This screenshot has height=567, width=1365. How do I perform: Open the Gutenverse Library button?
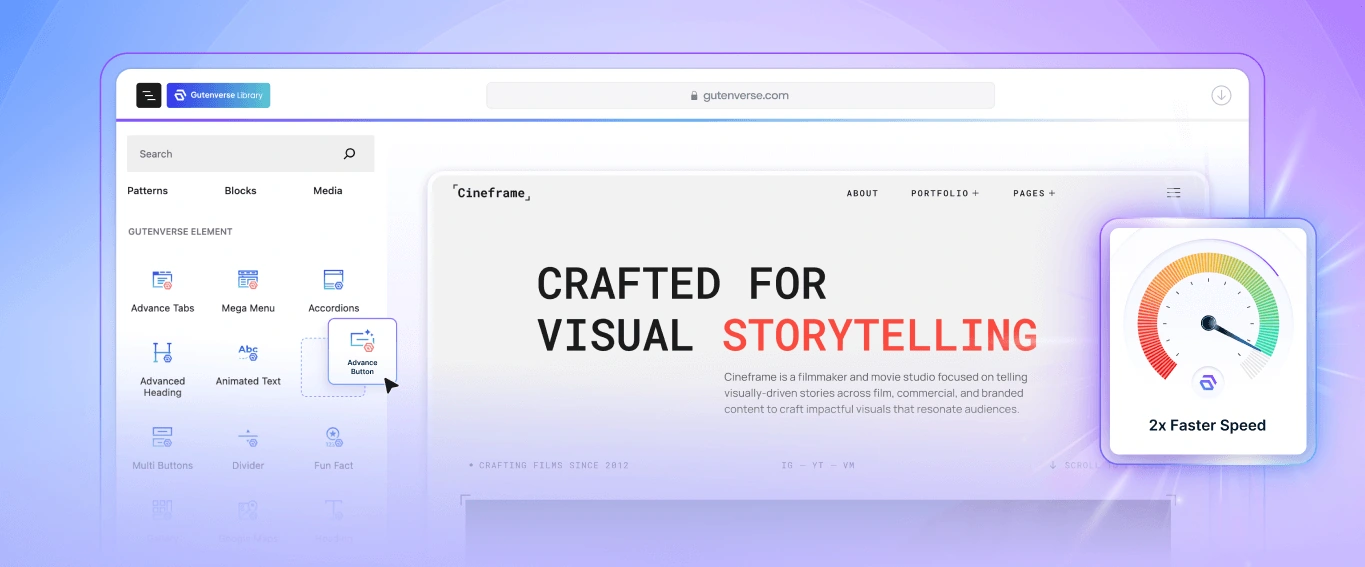point(218,95)
